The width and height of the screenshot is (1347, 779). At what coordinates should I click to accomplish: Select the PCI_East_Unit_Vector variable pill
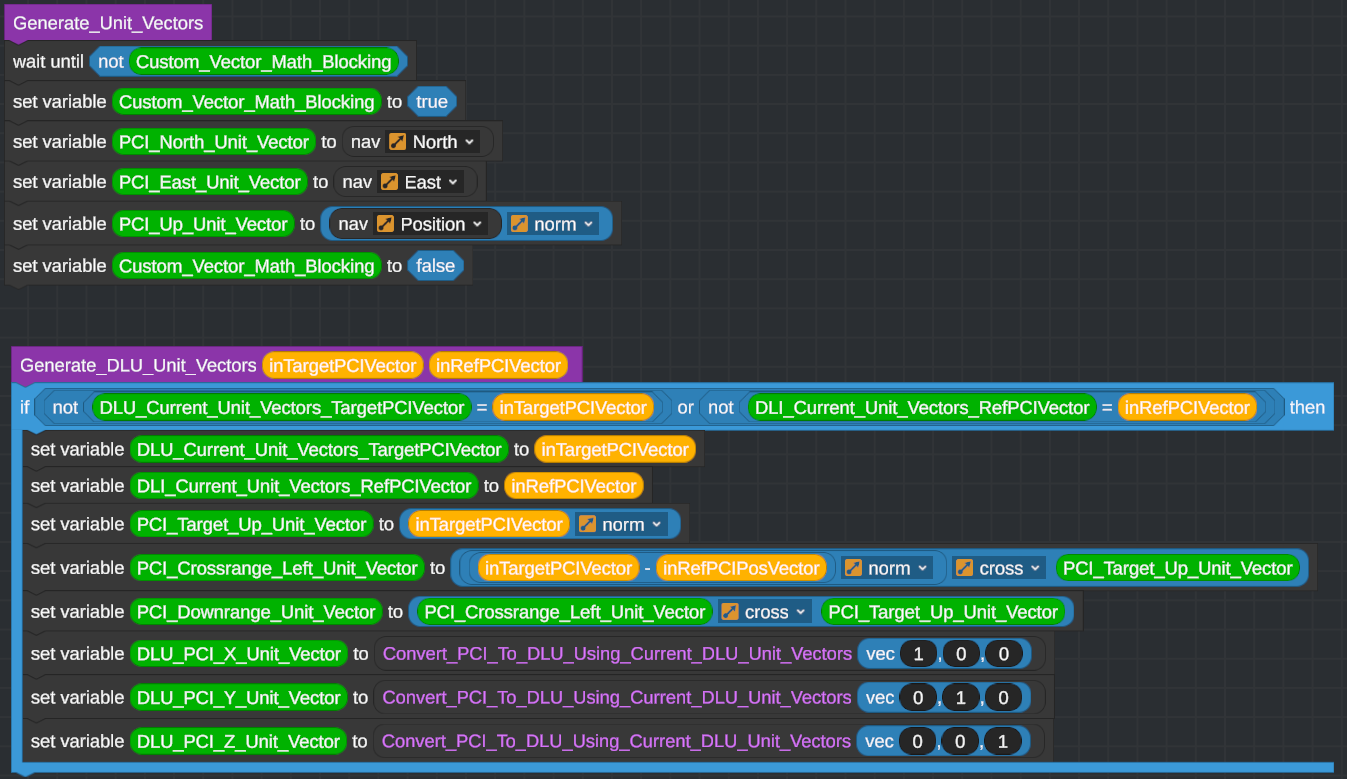(x=210, y=182)
